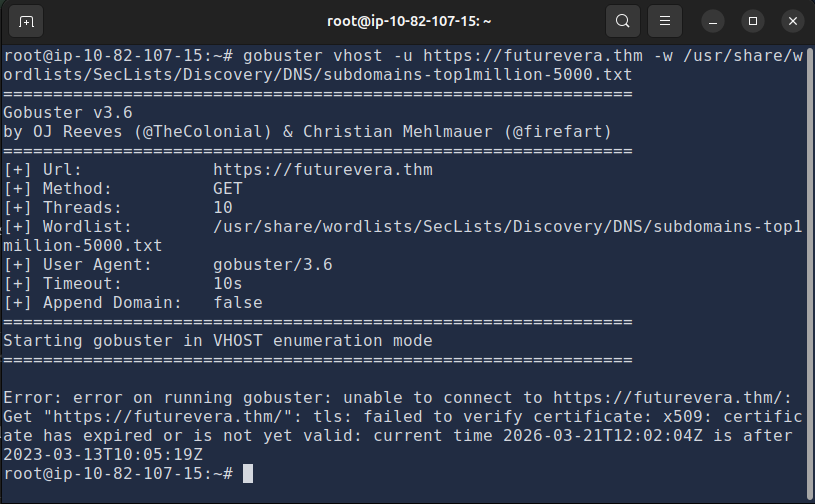Click the Method value GET
815x504 pixels.
coord(228,189)
